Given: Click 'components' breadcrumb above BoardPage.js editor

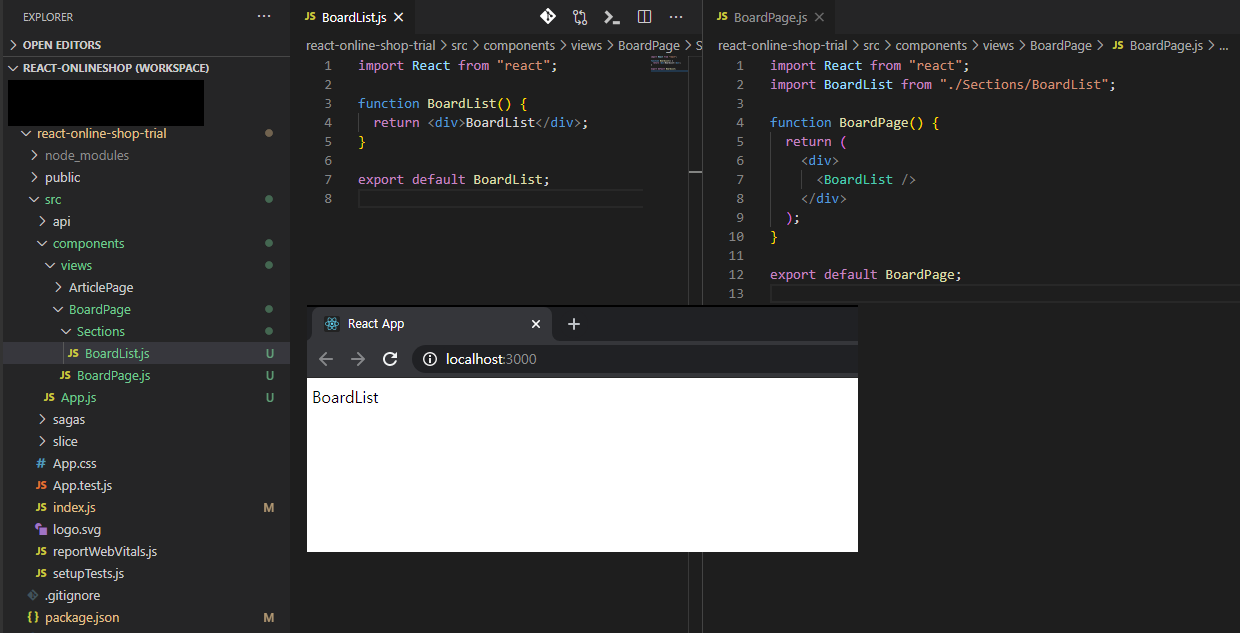Looking at the screenshot, I should pyautogui.click(x=931, y=45).
